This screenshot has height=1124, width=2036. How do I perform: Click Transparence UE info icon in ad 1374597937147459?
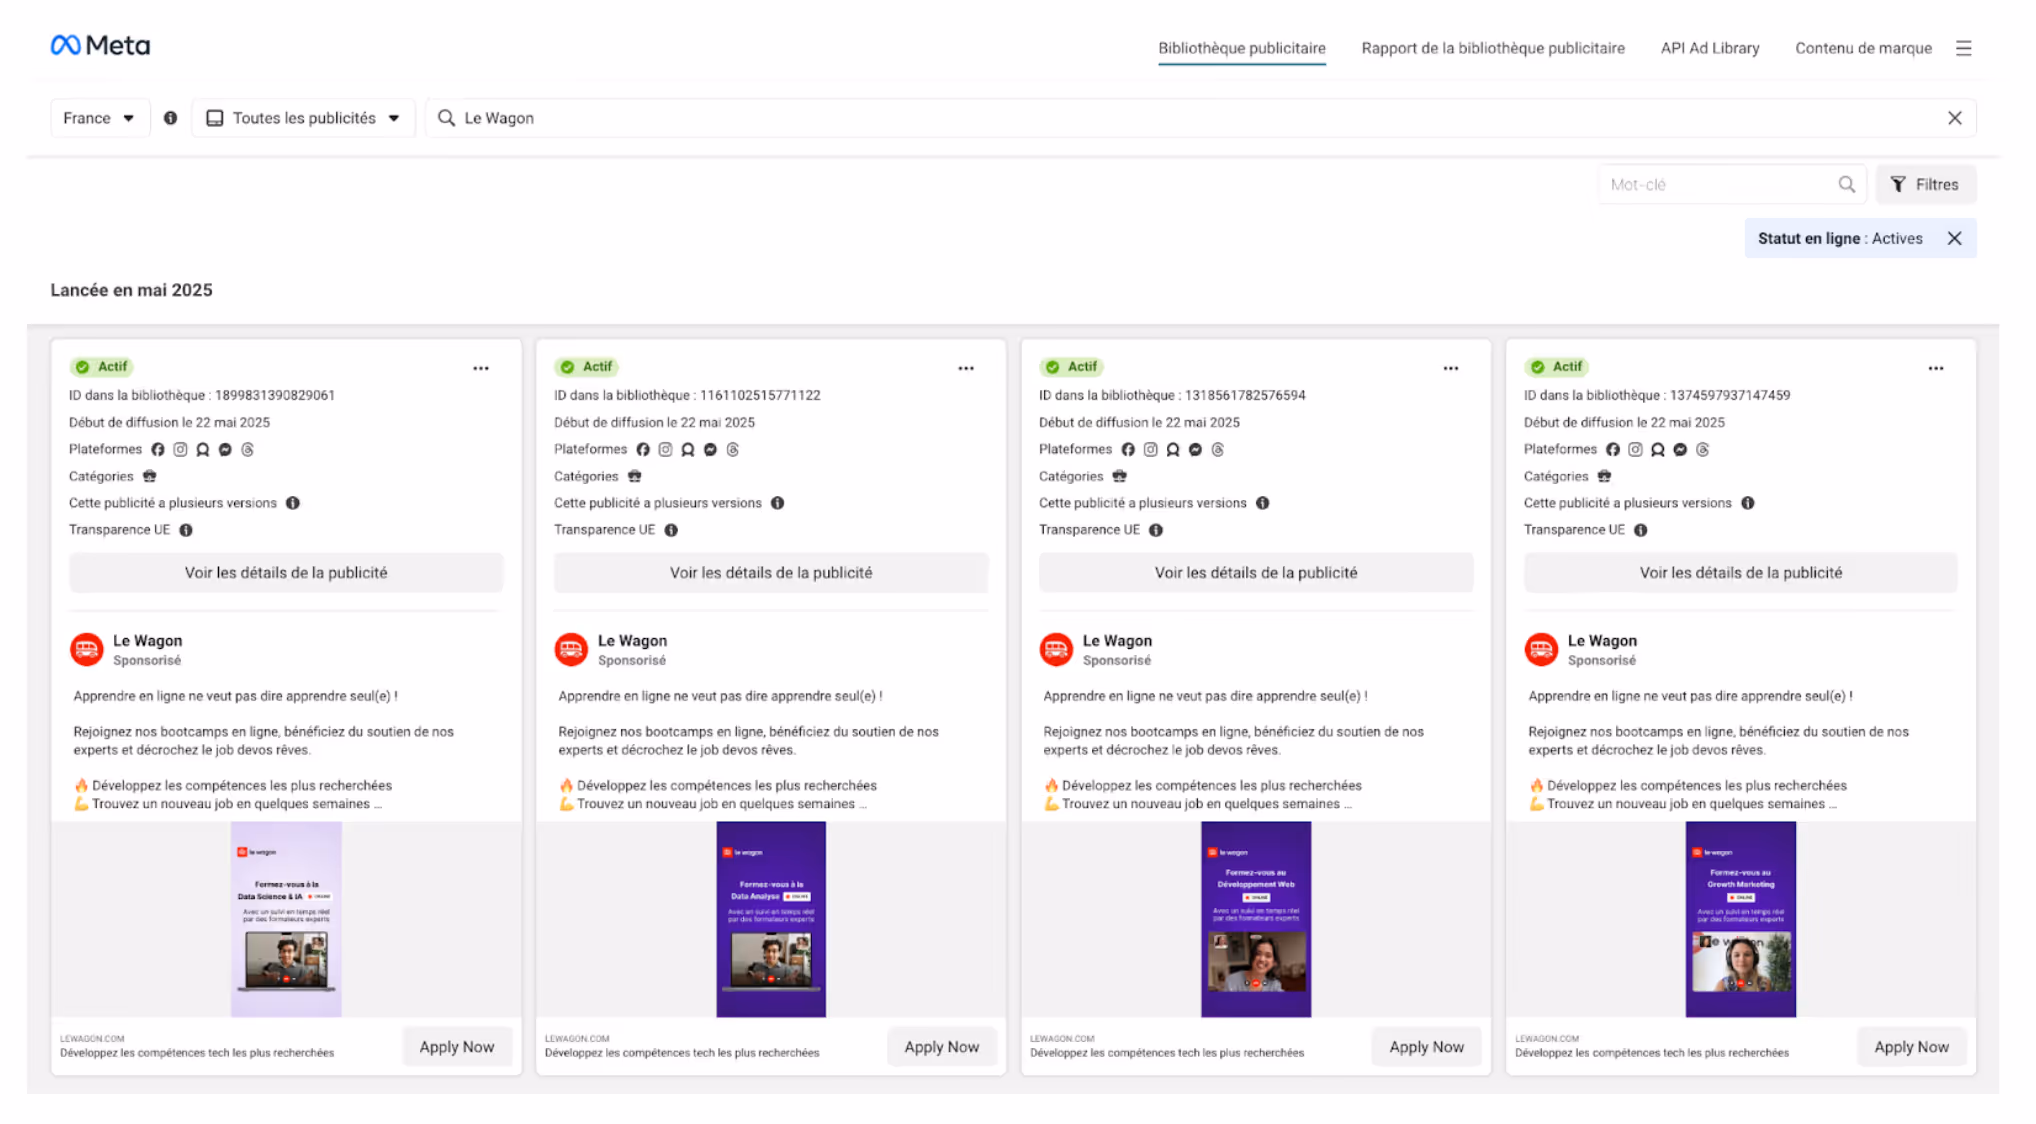click(x=1641, y=530)
